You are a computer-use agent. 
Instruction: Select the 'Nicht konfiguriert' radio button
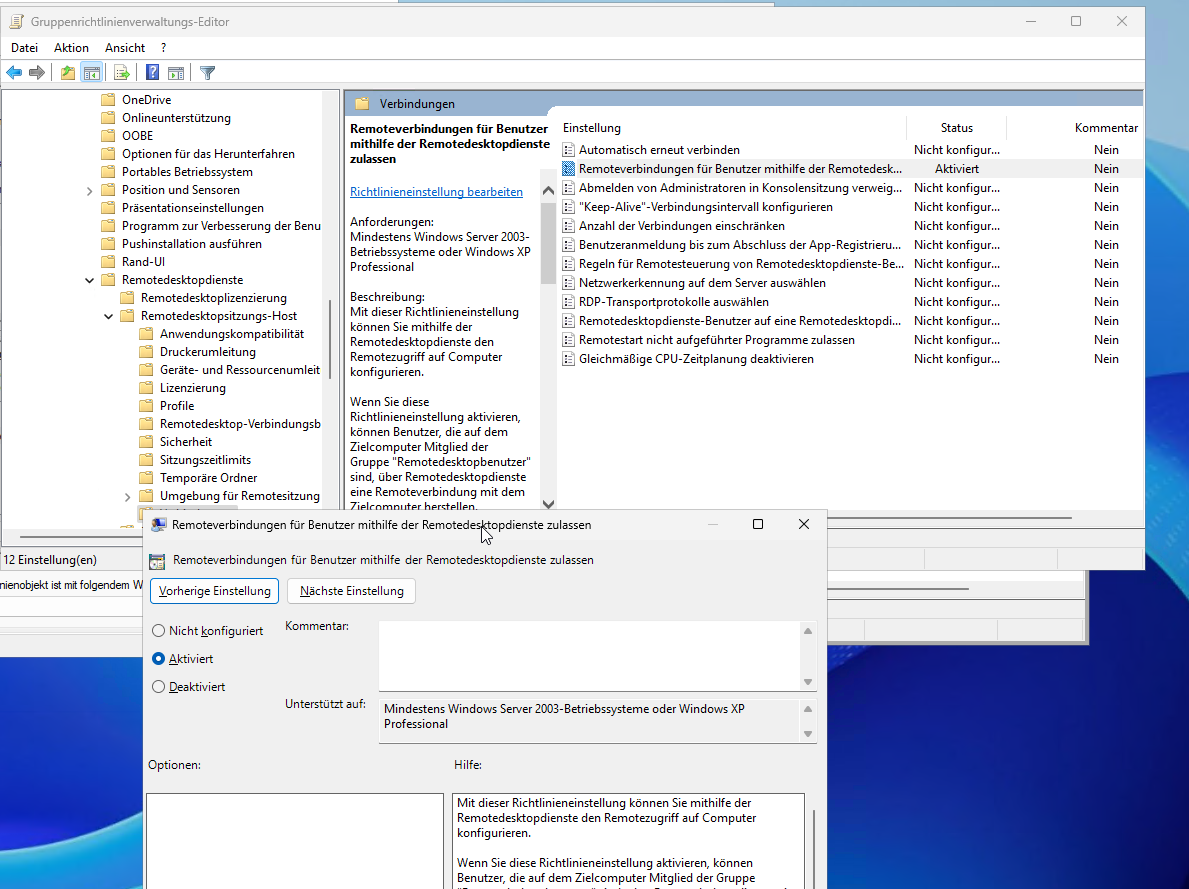click(158, 631)
